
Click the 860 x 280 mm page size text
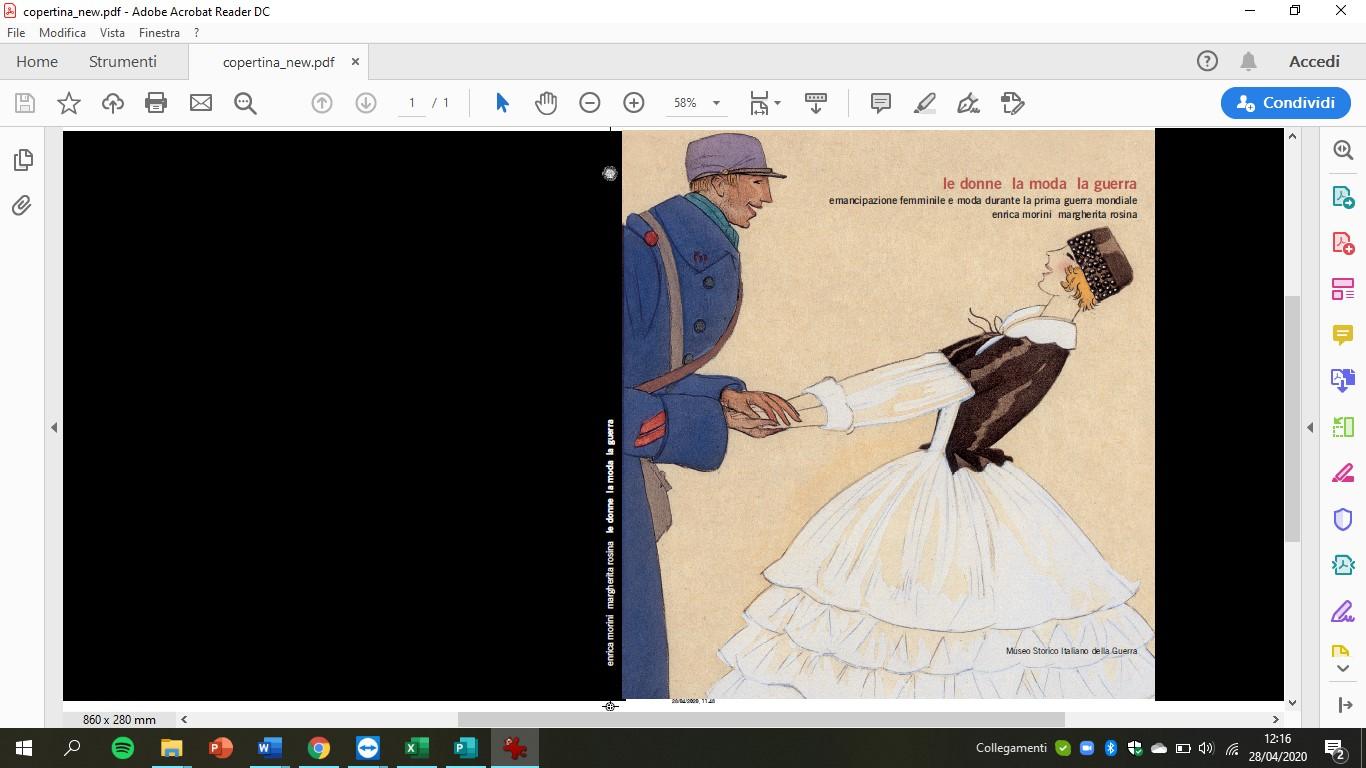click(119, 719)
